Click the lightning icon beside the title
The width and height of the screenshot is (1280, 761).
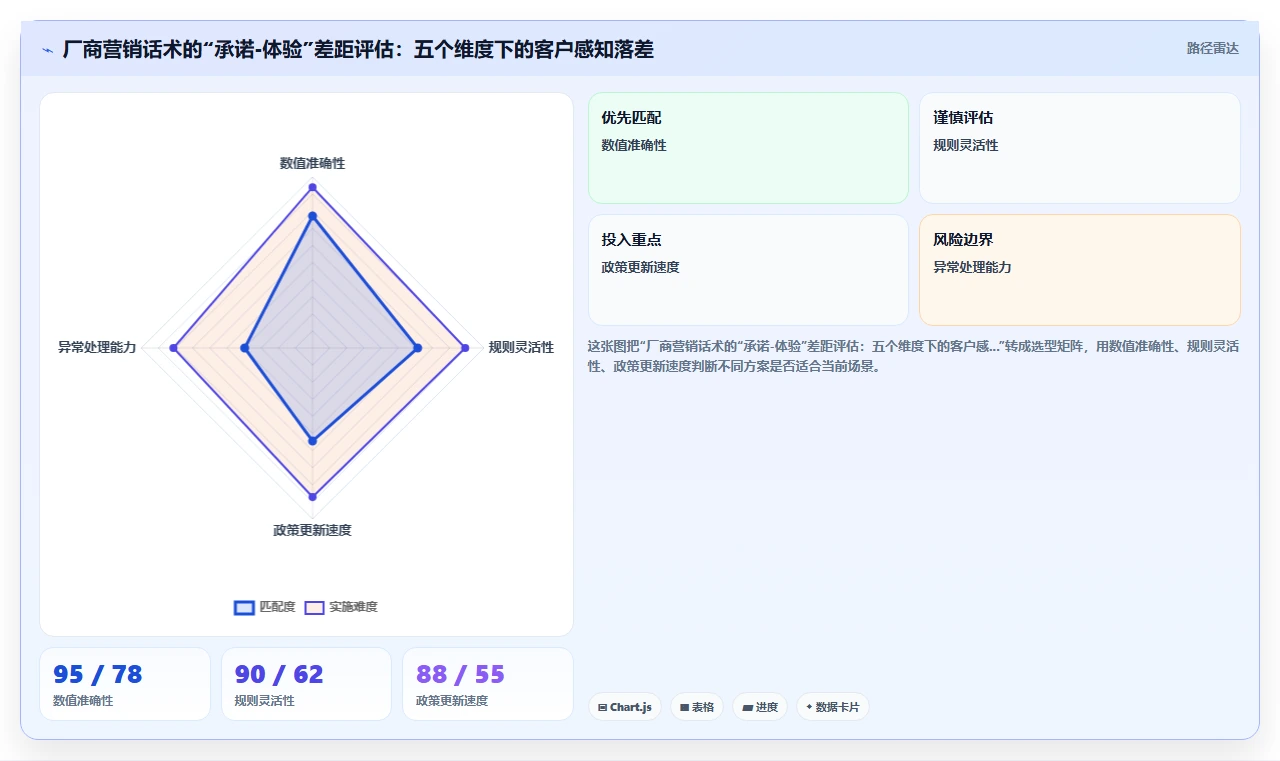click(48, 50)
